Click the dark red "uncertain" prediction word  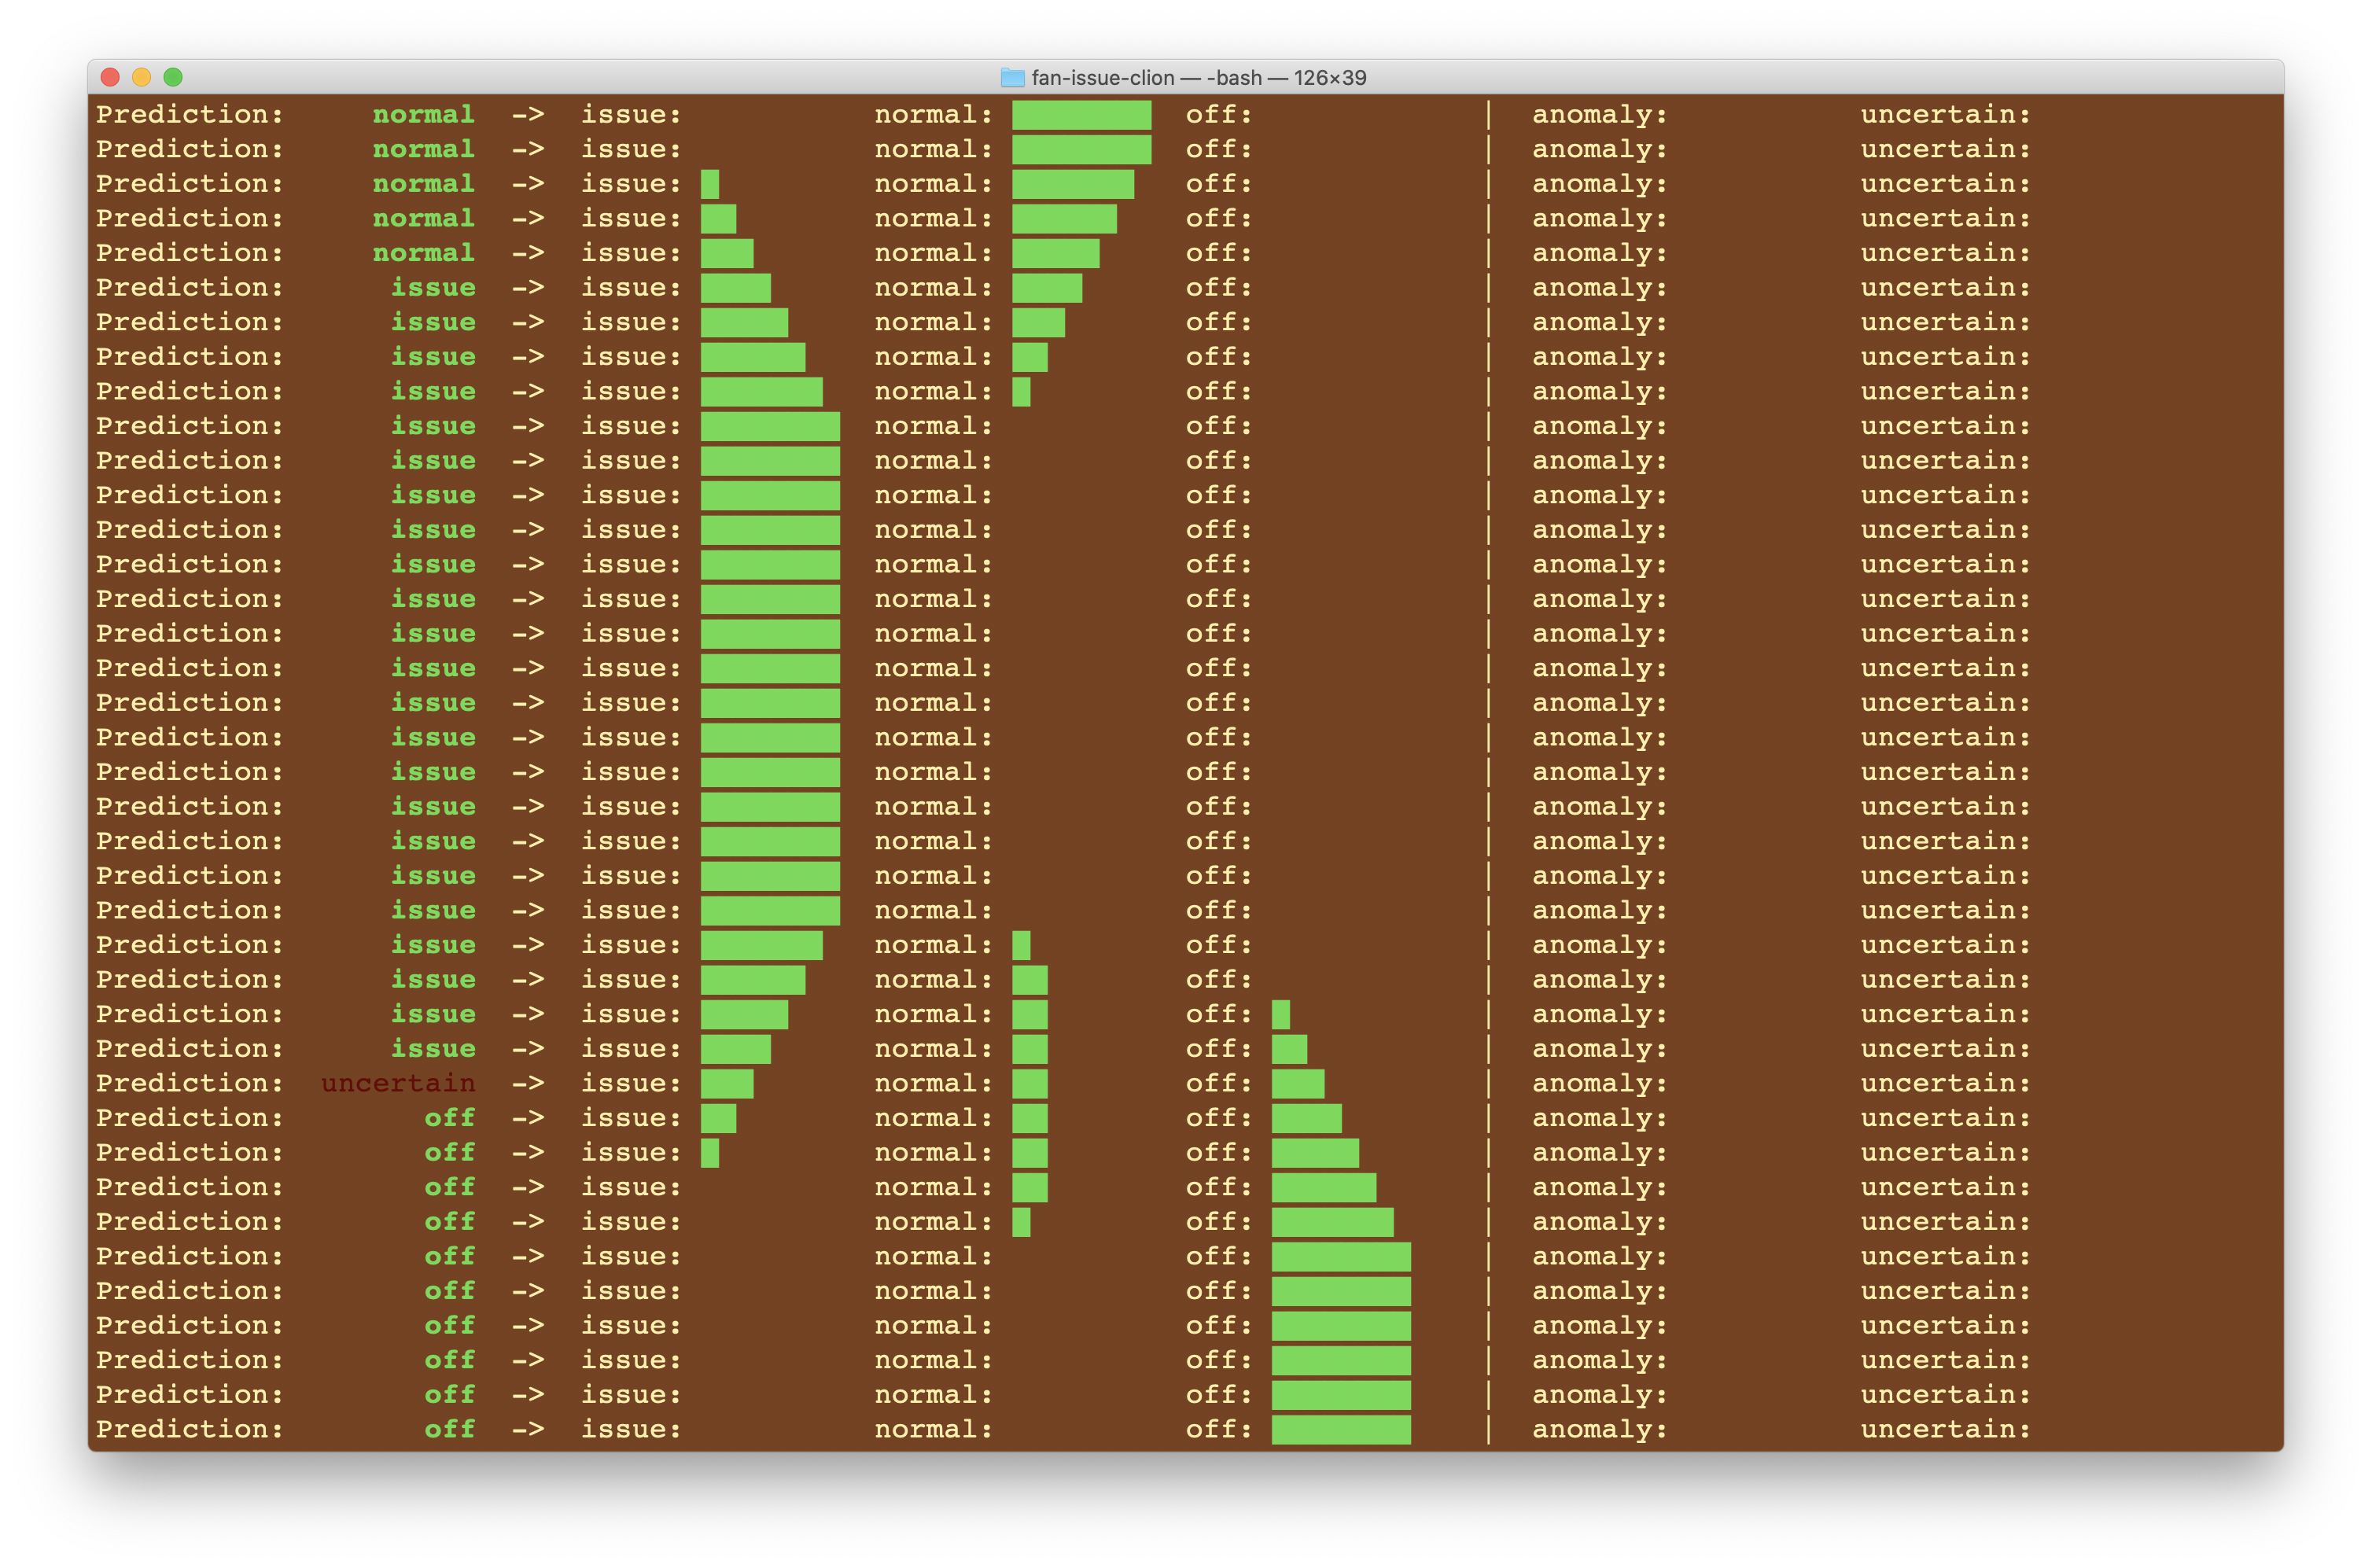tap(398, 1083)
